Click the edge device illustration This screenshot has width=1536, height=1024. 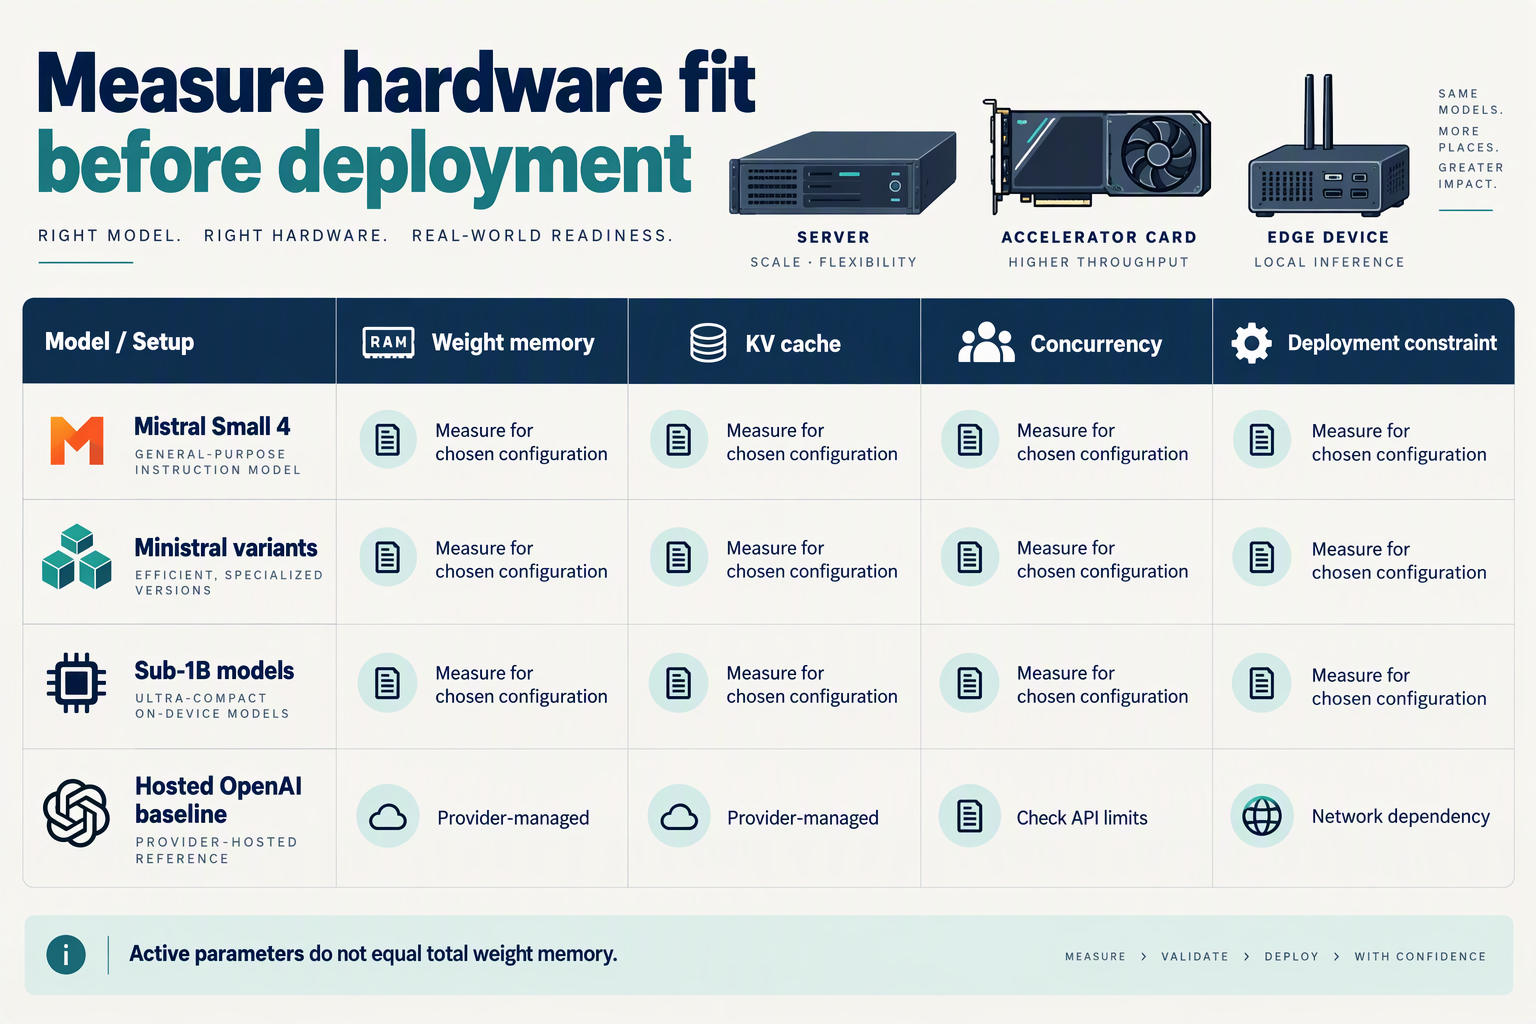(x=1328, y=146)
